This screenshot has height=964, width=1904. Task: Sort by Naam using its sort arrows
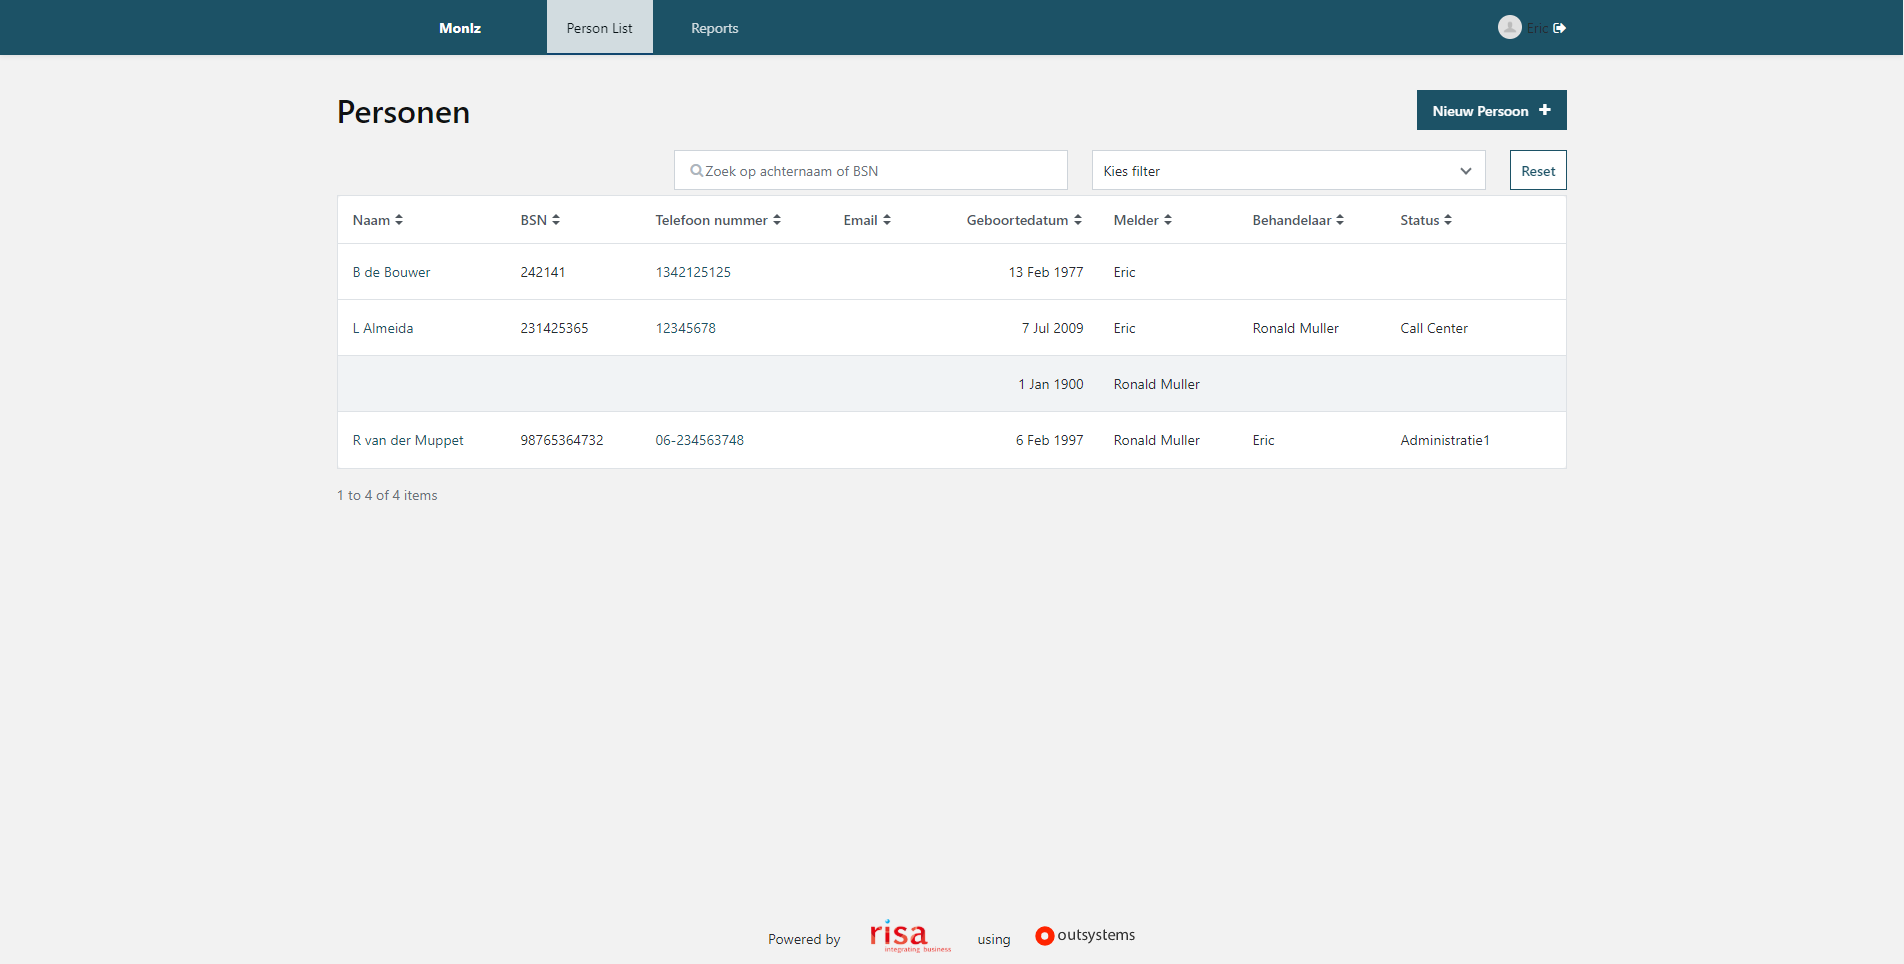pos(399,220)
